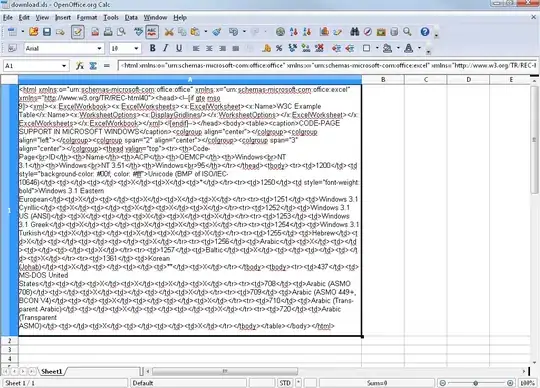Screen dimensions: 540x388
Task: Apply Percent number format
Action: tap(279, 48)
